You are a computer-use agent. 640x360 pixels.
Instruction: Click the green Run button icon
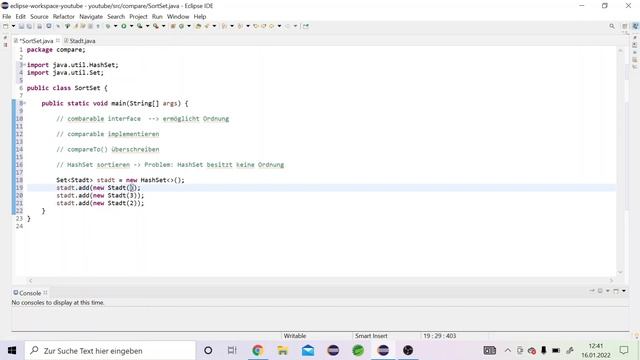(x=124, y=26)
